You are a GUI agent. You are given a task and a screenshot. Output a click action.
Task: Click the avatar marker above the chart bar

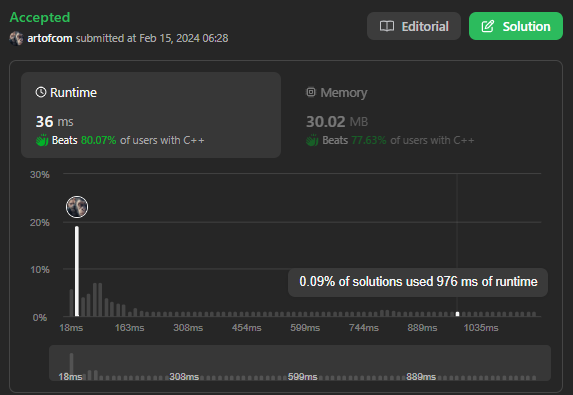point(77,207)
